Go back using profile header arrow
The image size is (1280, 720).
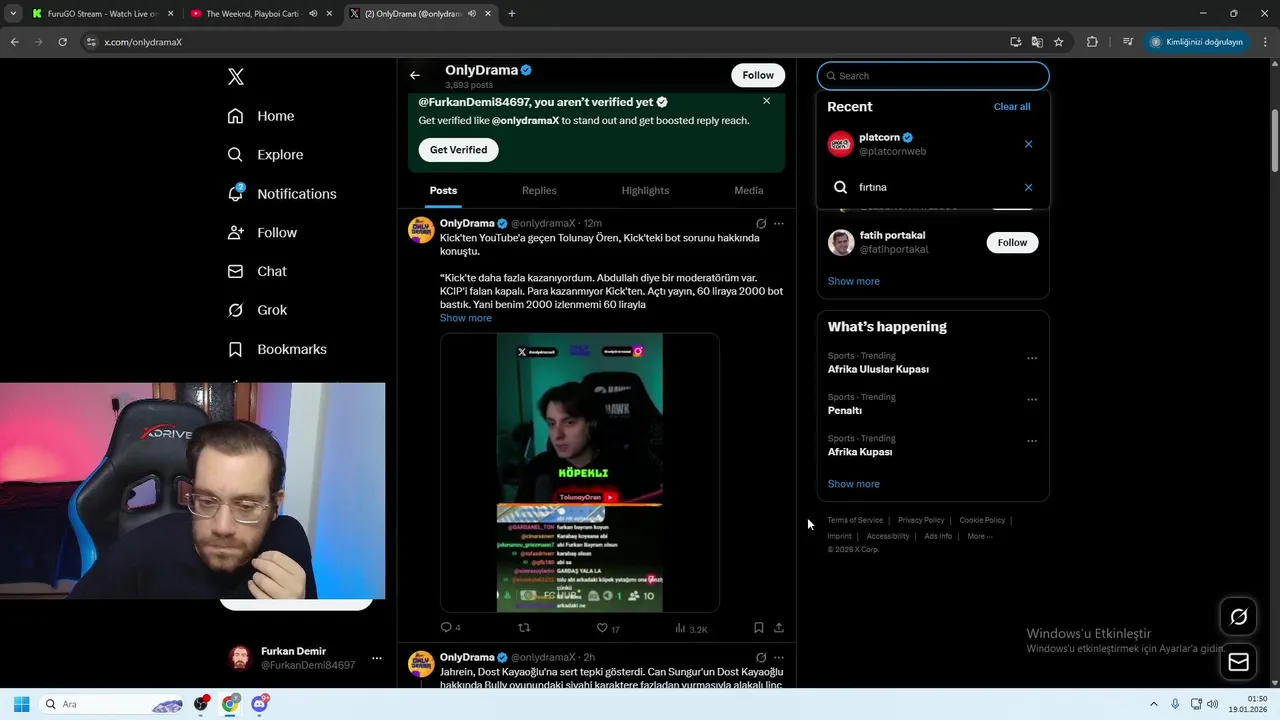[x=415, y=75]
